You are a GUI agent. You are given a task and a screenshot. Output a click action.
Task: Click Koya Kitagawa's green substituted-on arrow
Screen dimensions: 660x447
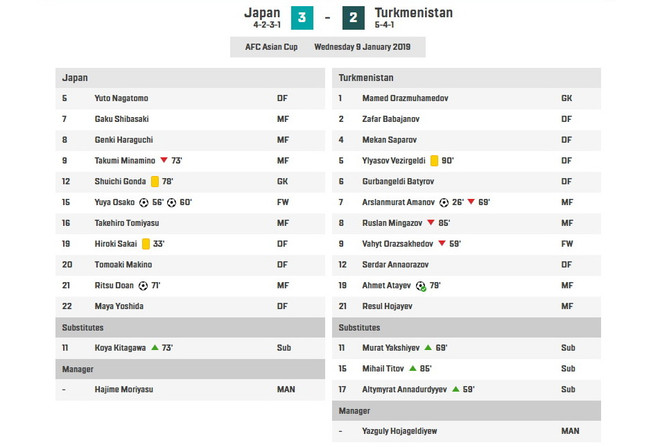coord(154,348)
